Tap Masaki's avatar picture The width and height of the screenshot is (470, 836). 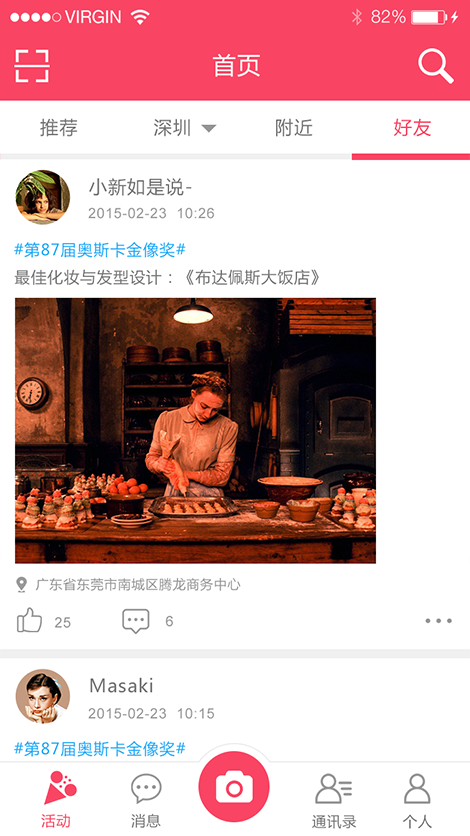tap(43, 696)
